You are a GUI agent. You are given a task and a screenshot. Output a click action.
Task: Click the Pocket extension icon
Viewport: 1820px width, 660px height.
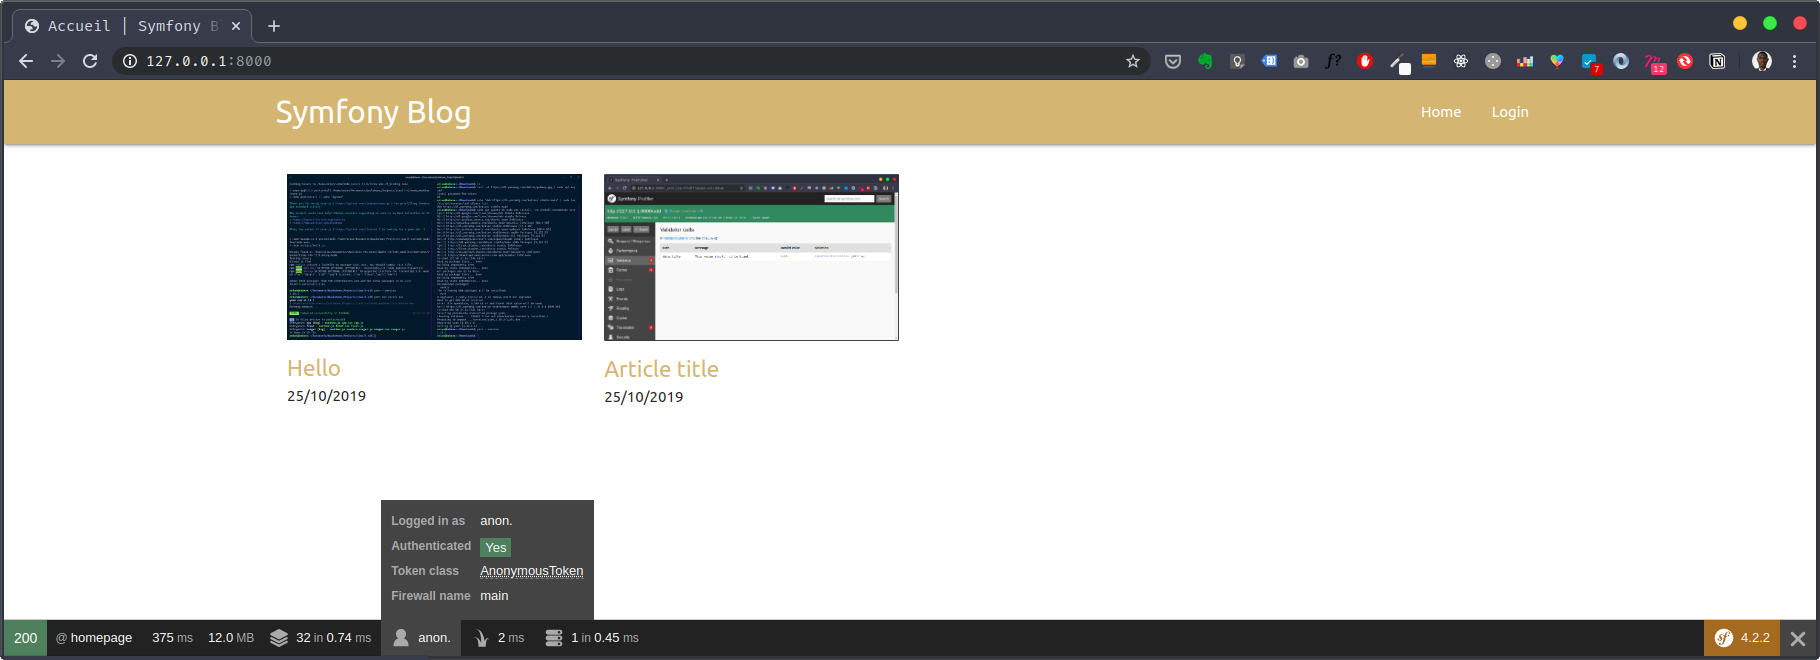(x=1173, y=61)
